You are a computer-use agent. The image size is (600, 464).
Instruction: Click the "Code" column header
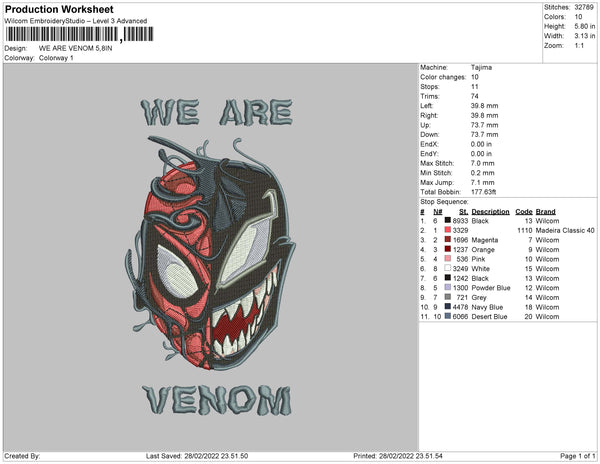pyautogui.click(x=524, y=212)
